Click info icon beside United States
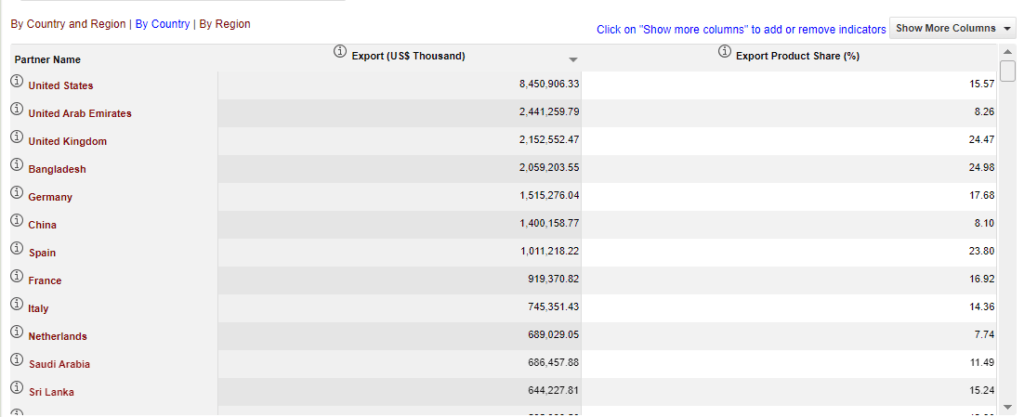Viewport: 1024px width, 417px height. [x=17, y=82]
